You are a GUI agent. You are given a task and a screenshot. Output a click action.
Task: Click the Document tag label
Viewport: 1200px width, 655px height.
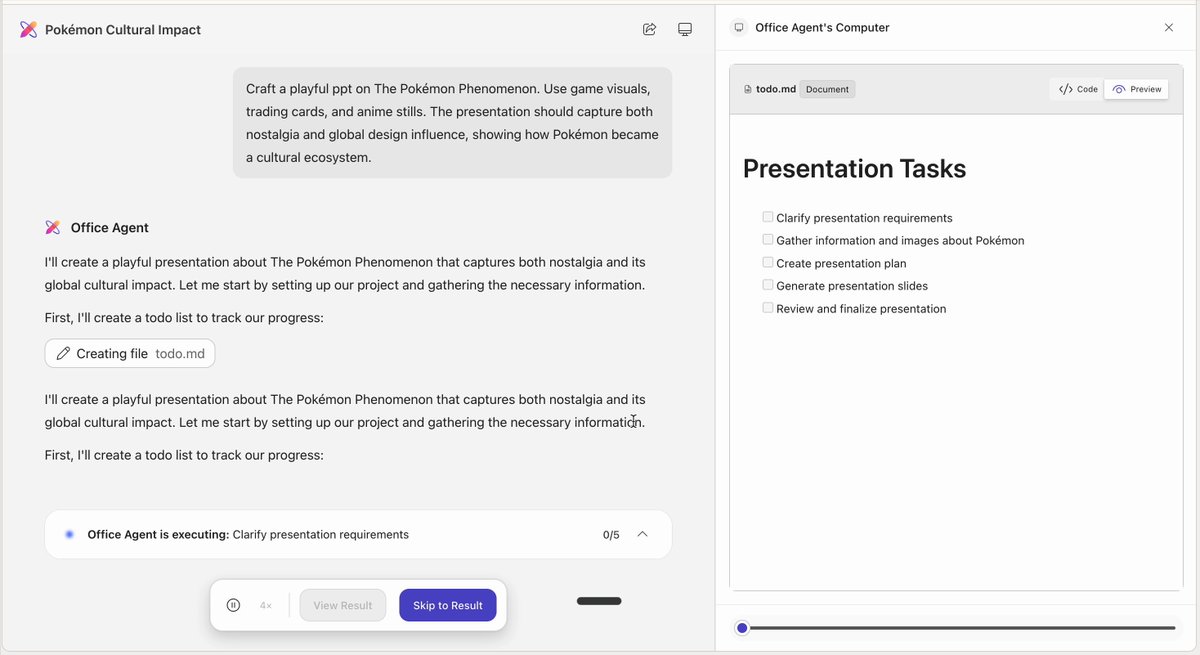pos(827,89)
